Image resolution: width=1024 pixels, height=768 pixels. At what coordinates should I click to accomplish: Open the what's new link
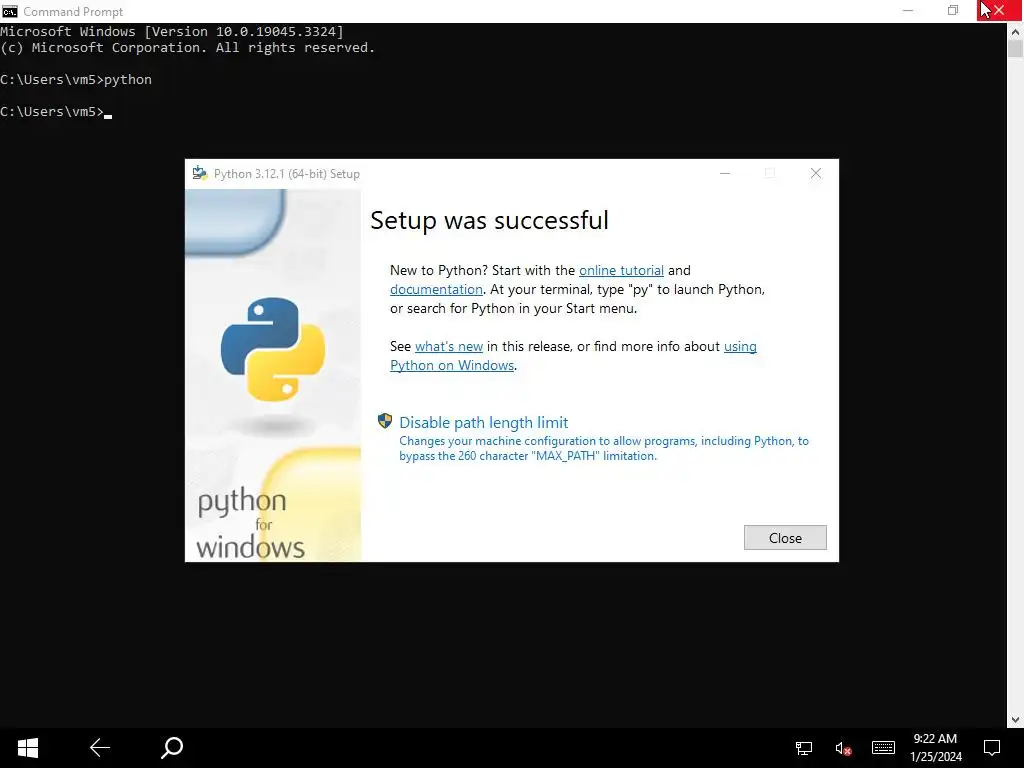click(449, 346)
